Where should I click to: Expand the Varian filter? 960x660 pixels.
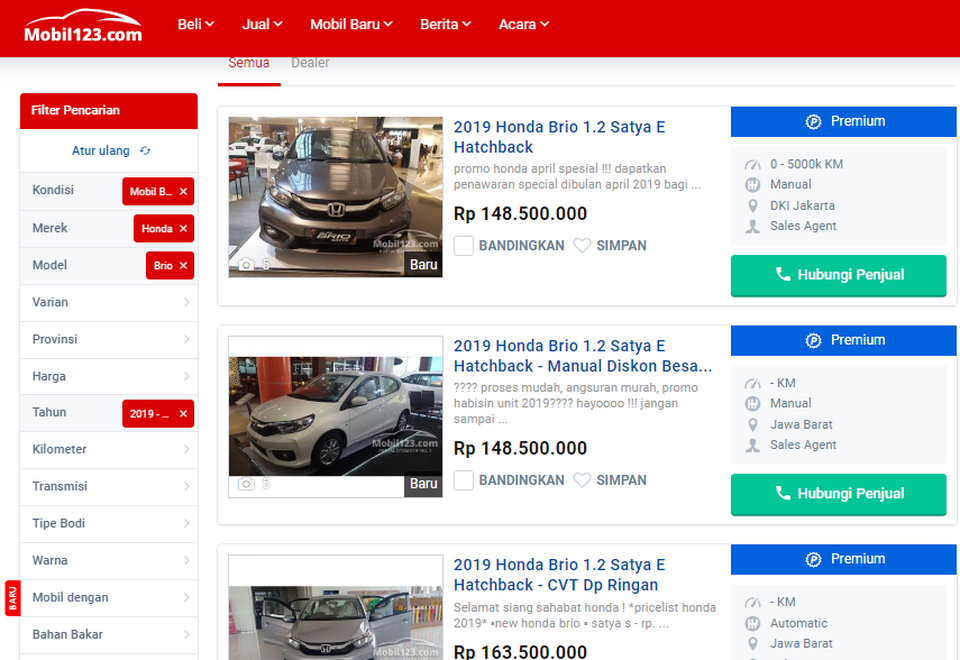coord(109,302)
